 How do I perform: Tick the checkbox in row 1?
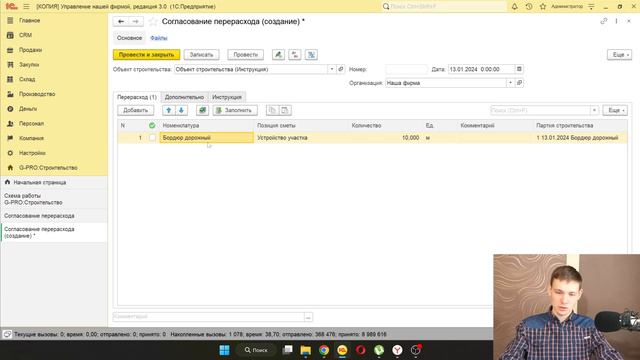point(152,138)
